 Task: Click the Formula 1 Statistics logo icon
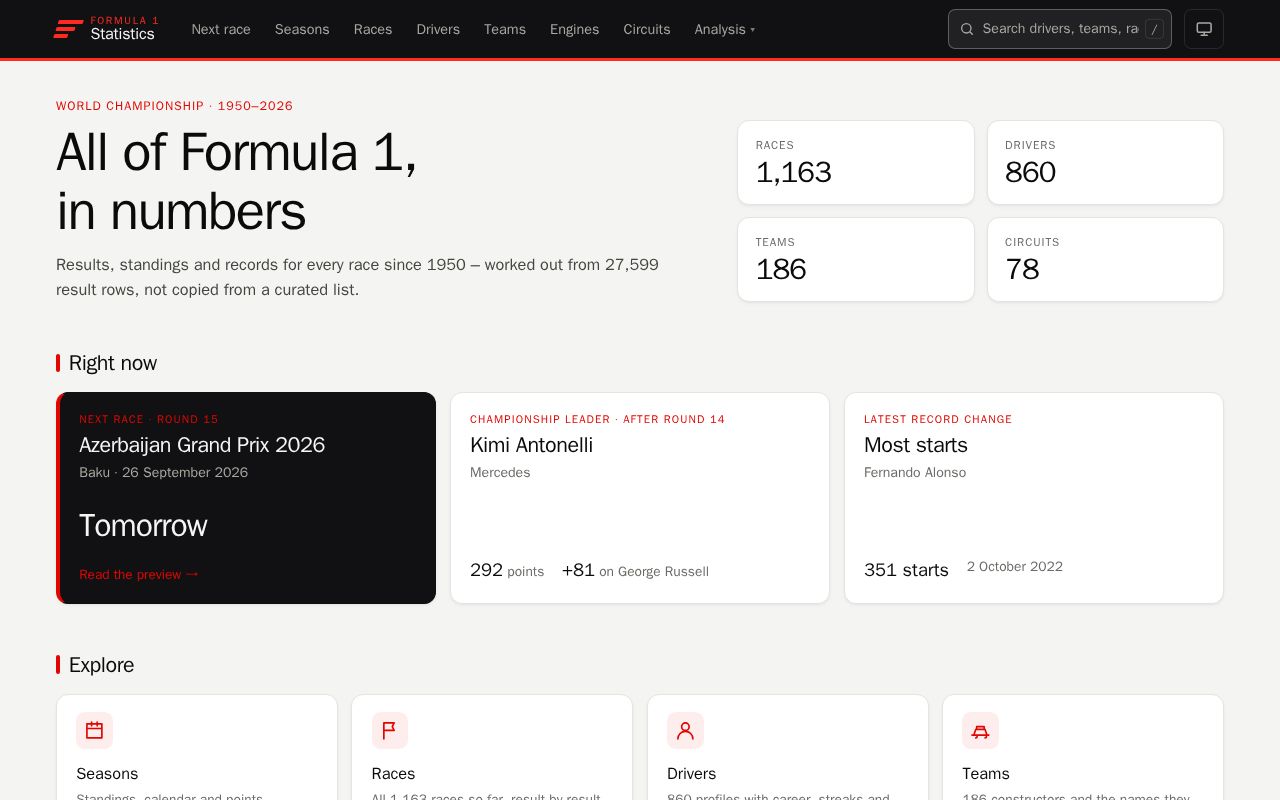coord(68,29)
